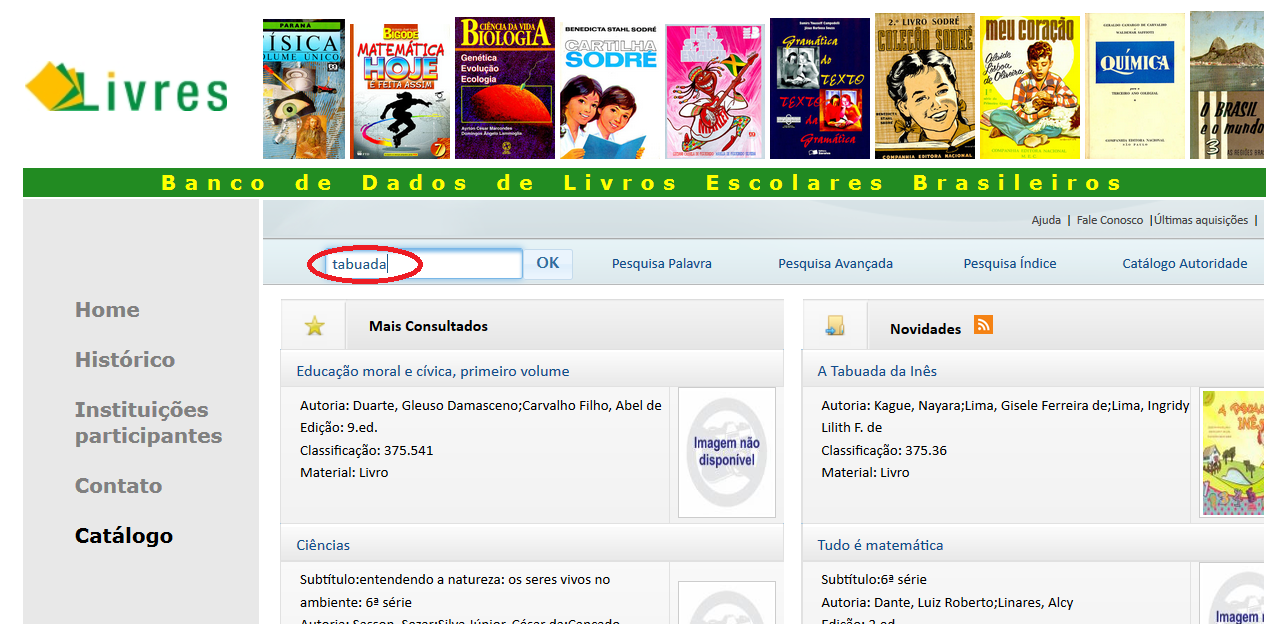Open the Ajuda link
The height and width of the screenshot is (624, 1280).
pos(1046,220)
